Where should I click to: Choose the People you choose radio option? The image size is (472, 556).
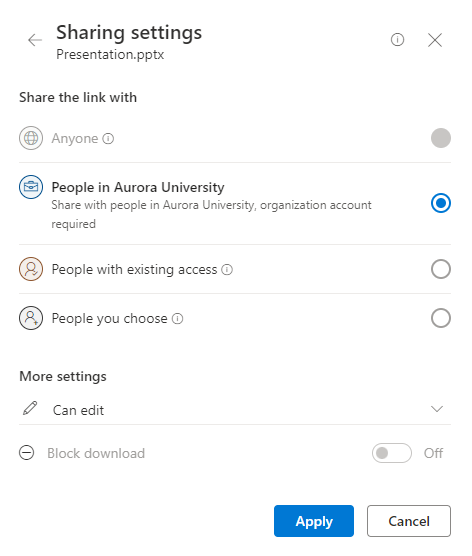(x=441, y=318)
